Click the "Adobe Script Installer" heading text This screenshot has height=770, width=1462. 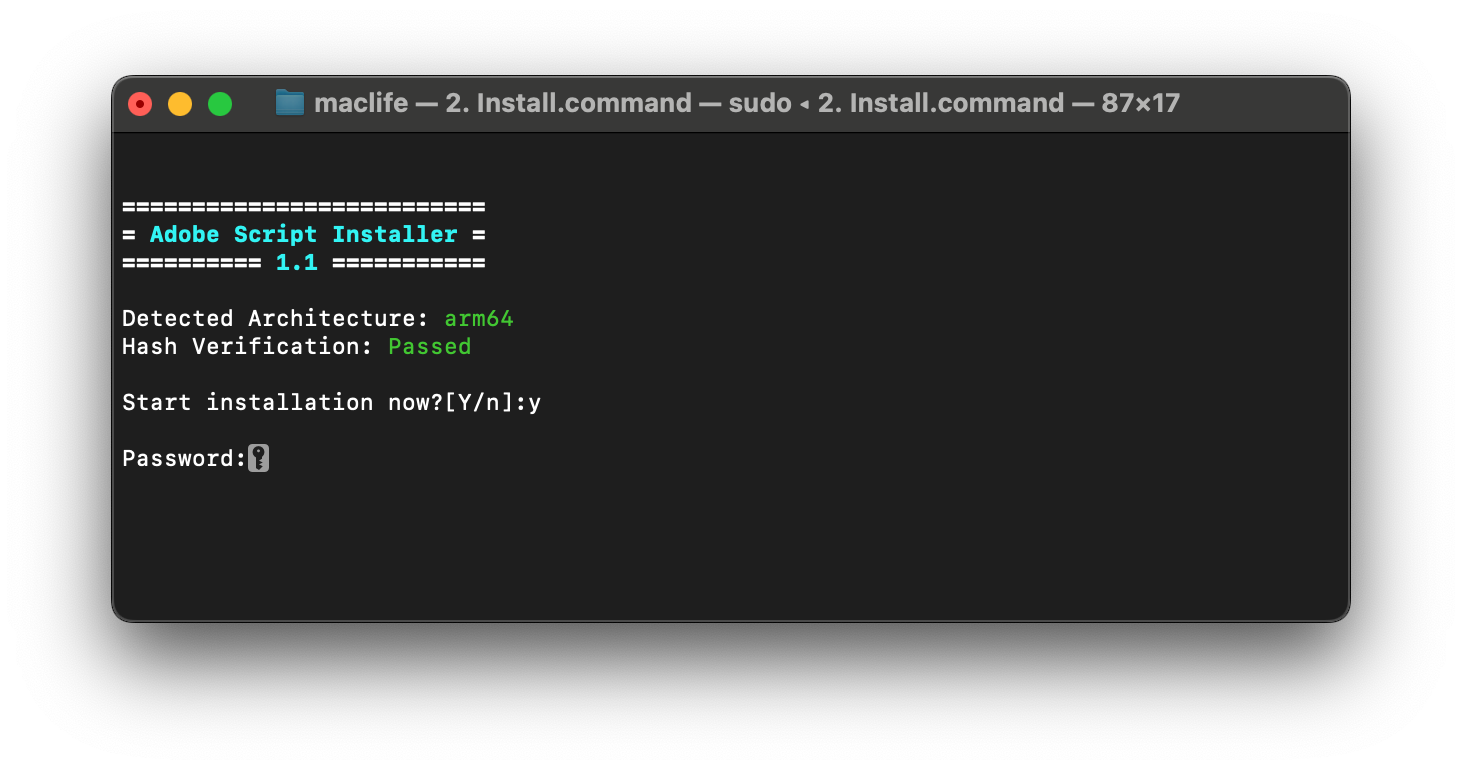pyautogui.click(x=304, y=235)
